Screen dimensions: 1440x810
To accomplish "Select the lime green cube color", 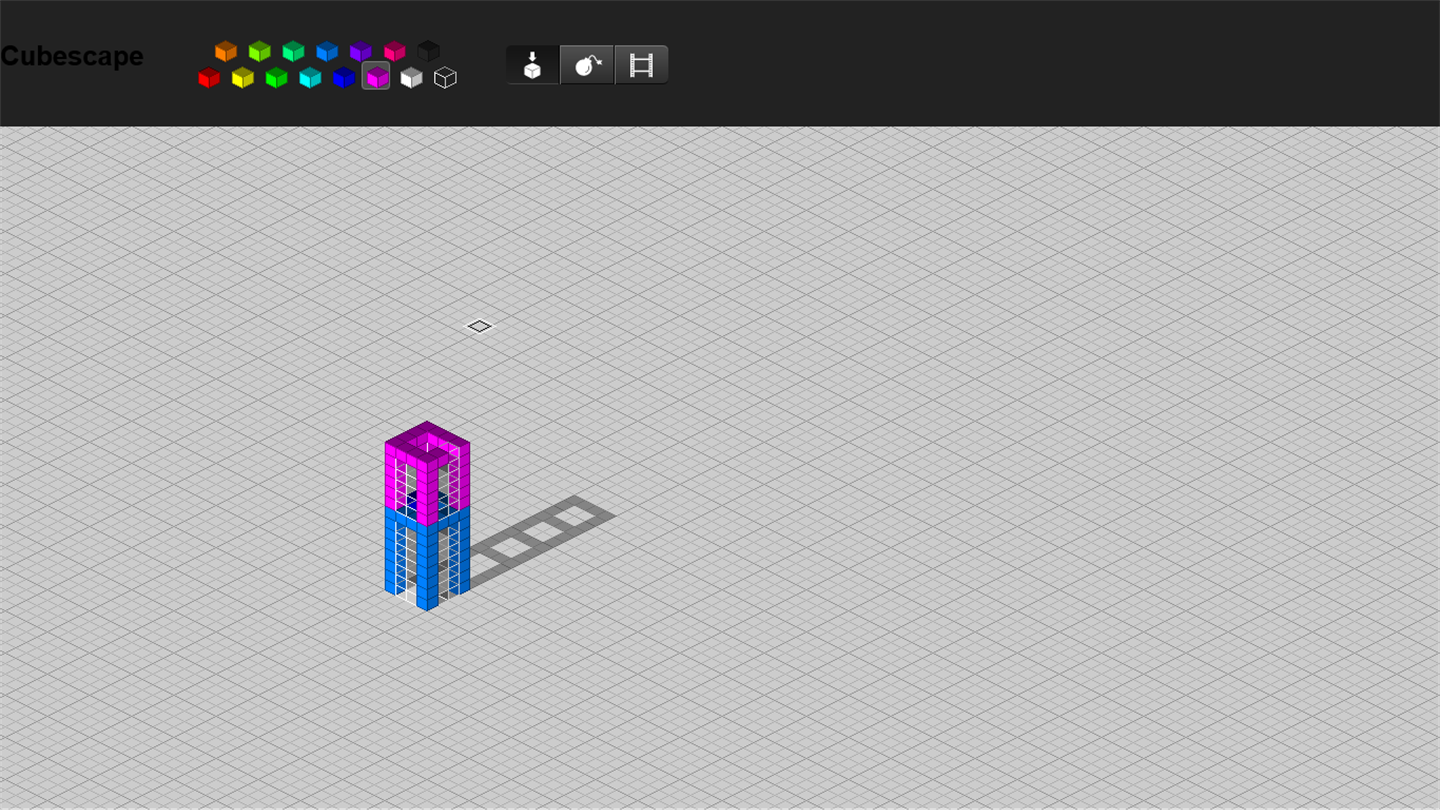I will (x=260, y=51).
